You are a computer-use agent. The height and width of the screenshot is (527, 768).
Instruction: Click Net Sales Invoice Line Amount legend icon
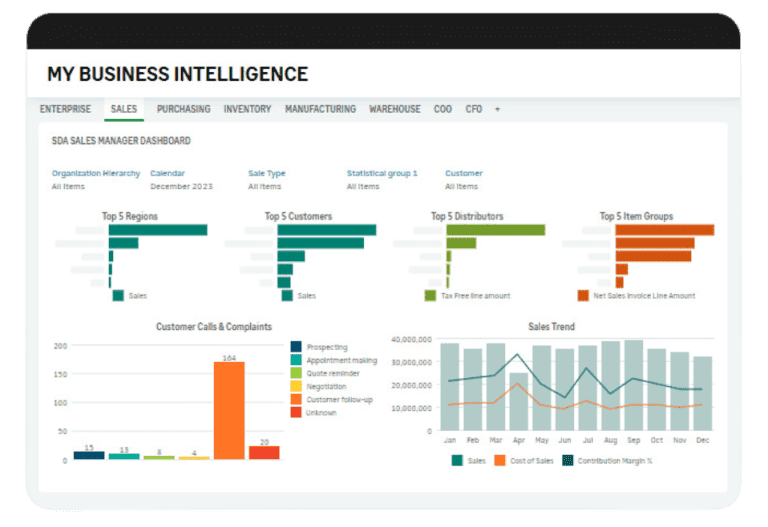coord(583,296)
